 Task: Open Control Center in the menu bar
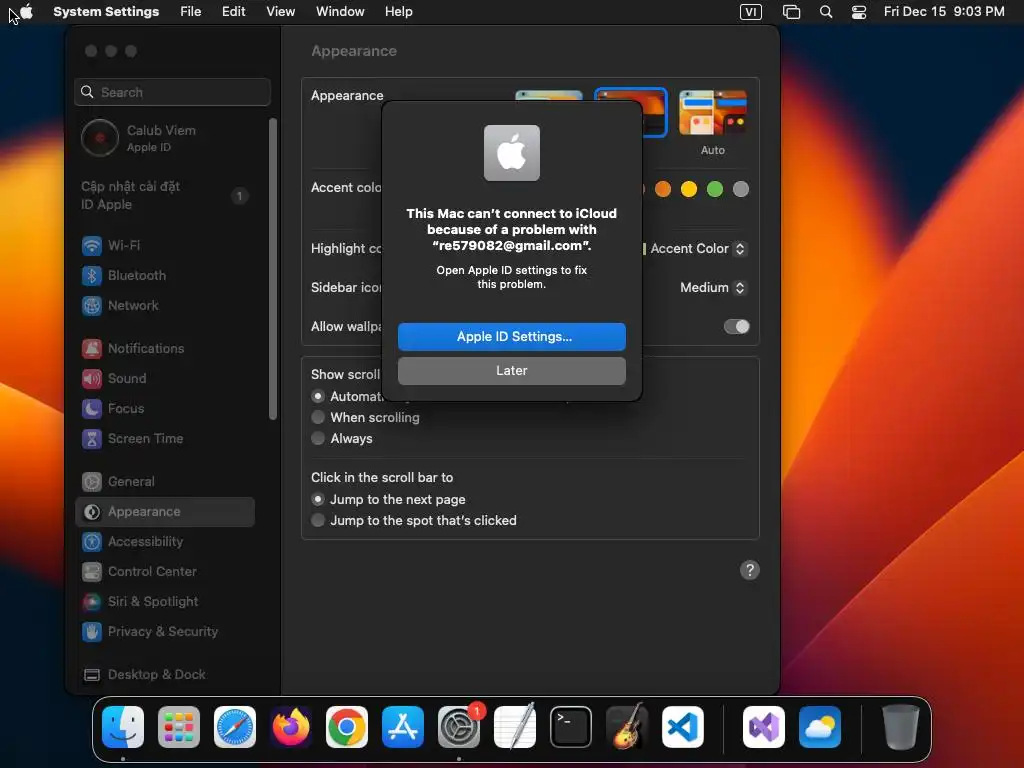[x=859, y=12]
